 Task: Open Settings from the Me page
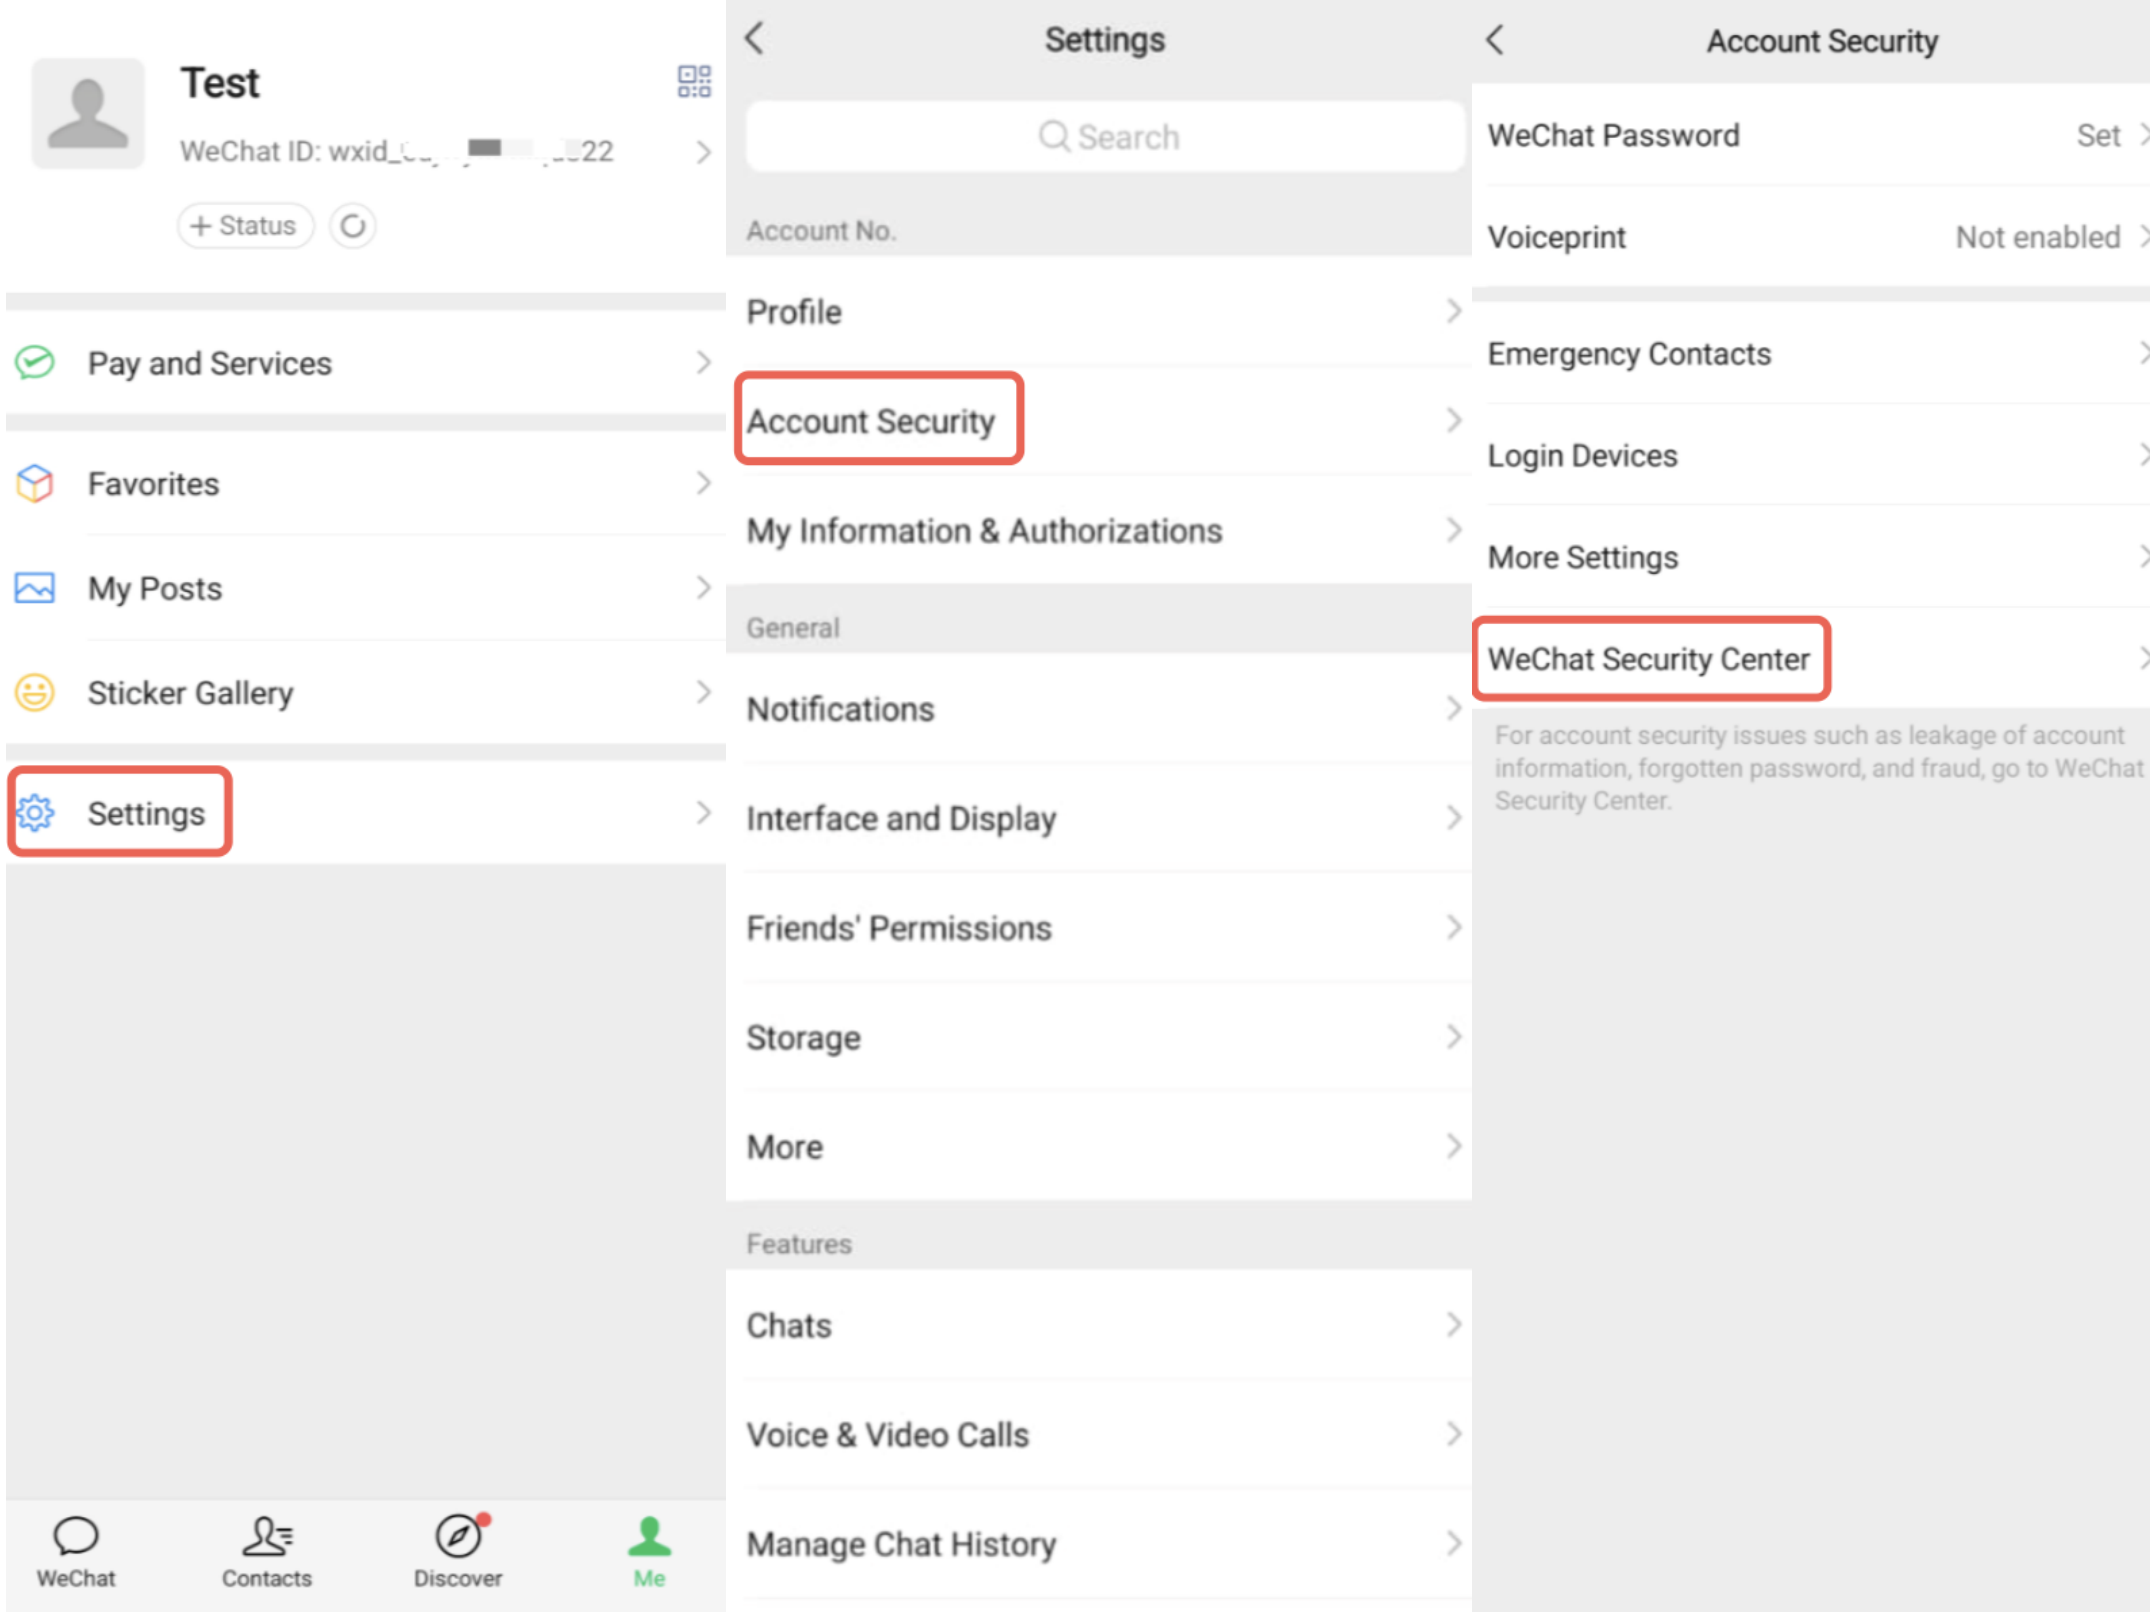click(x=366, y=813)
